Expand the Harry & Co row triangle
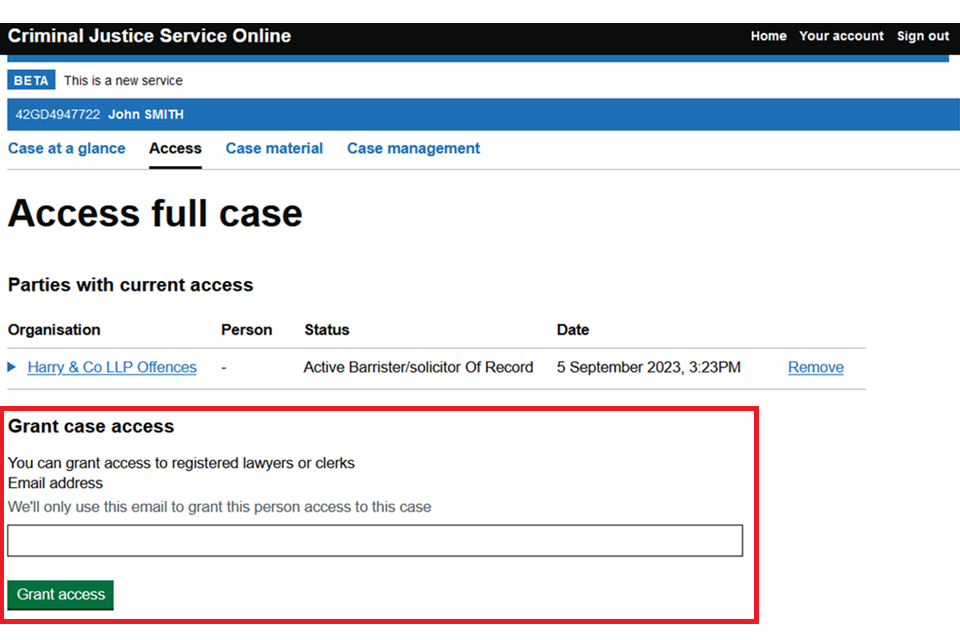 point(12,367)
